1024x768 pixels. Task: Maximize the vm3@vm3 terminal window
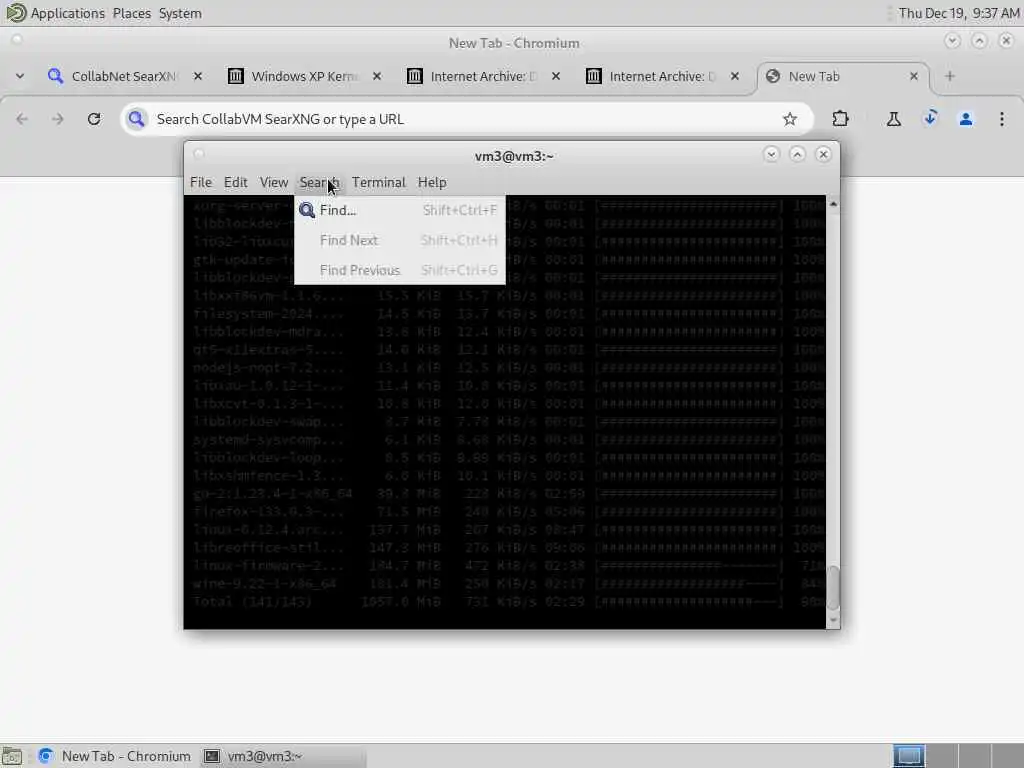tap(797, 154)
